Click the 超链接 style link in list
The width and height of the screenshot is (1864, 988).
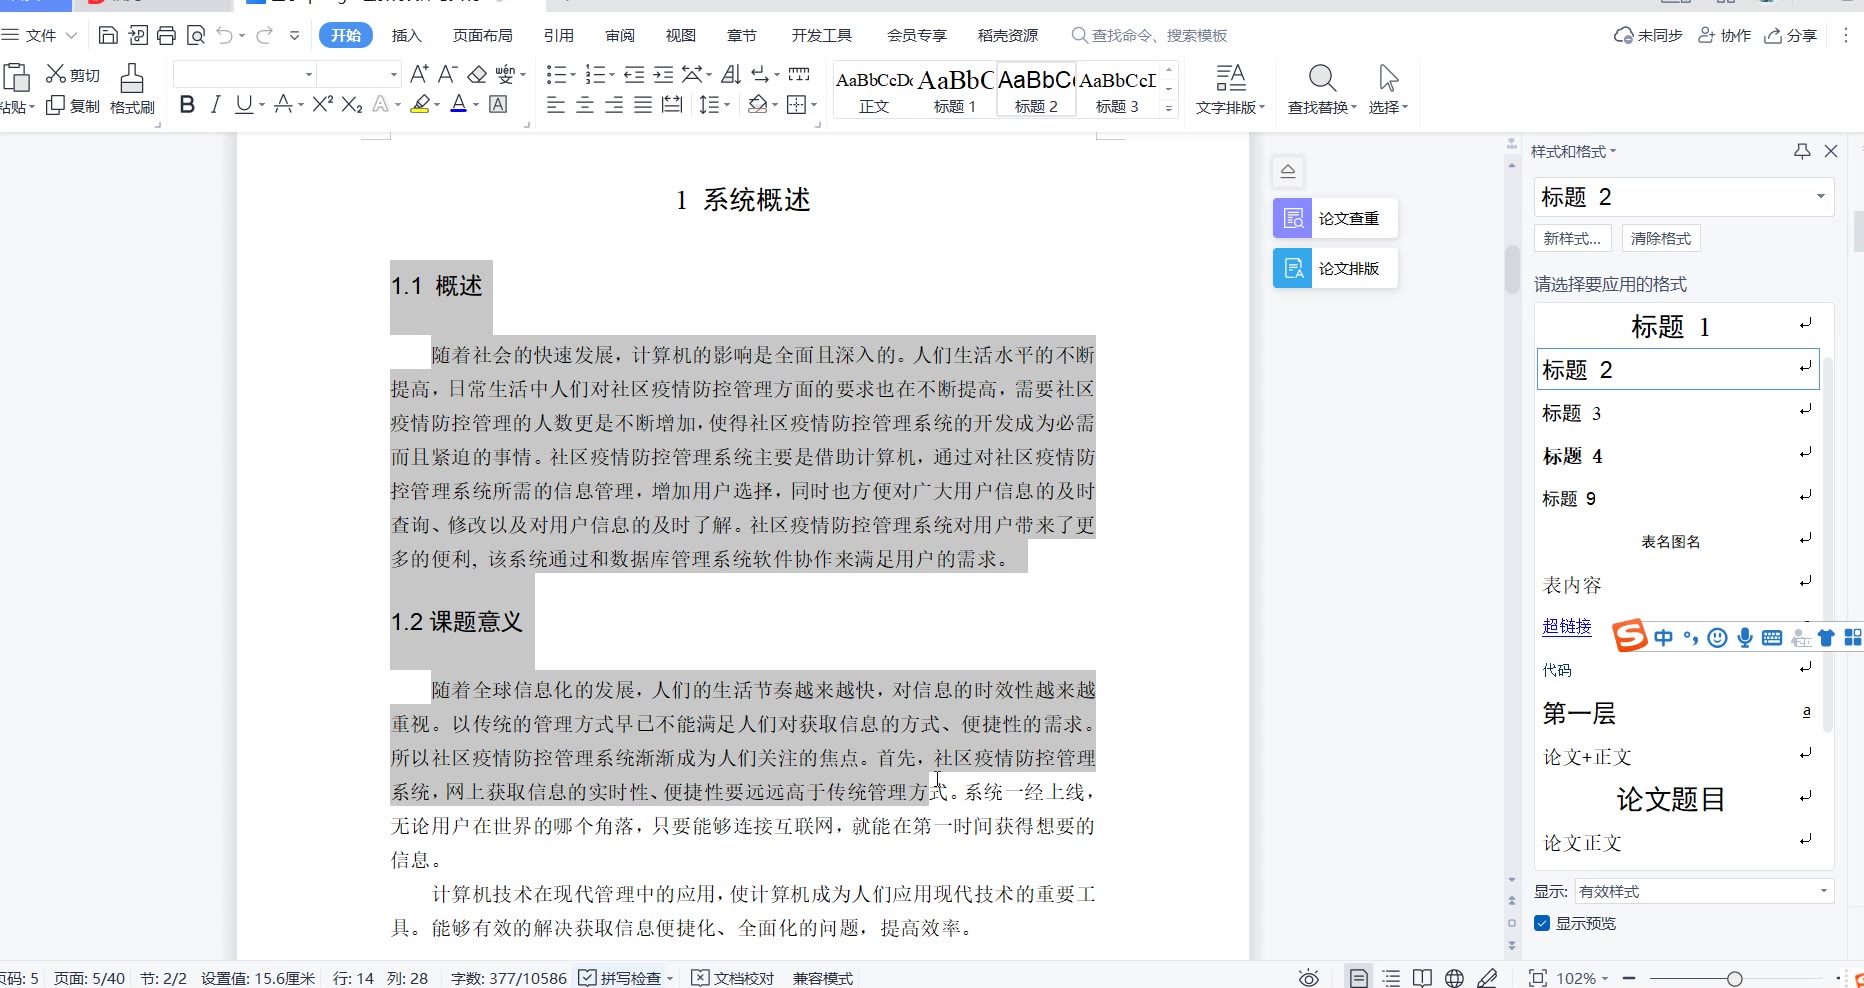(1567, 626)
